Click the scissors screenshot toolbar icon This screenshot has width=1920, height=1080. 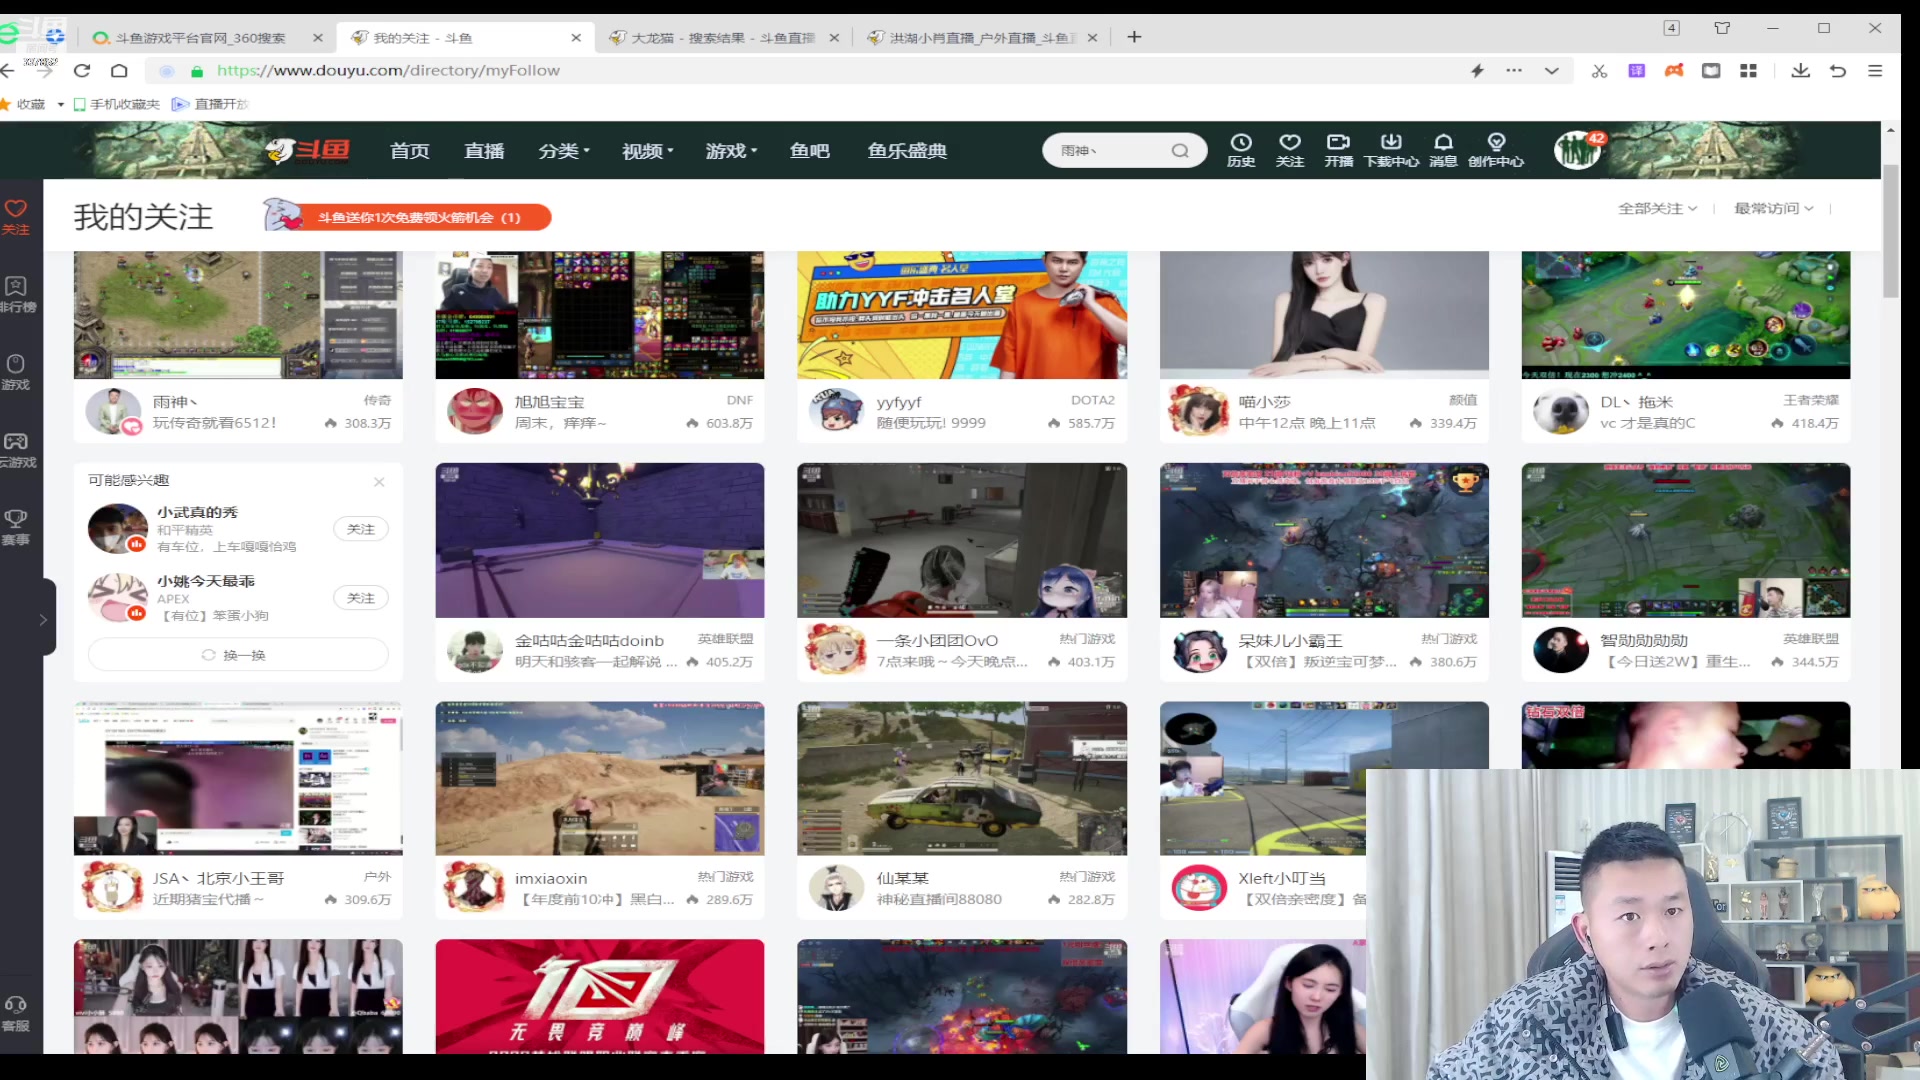click(x=1599, y=71)
